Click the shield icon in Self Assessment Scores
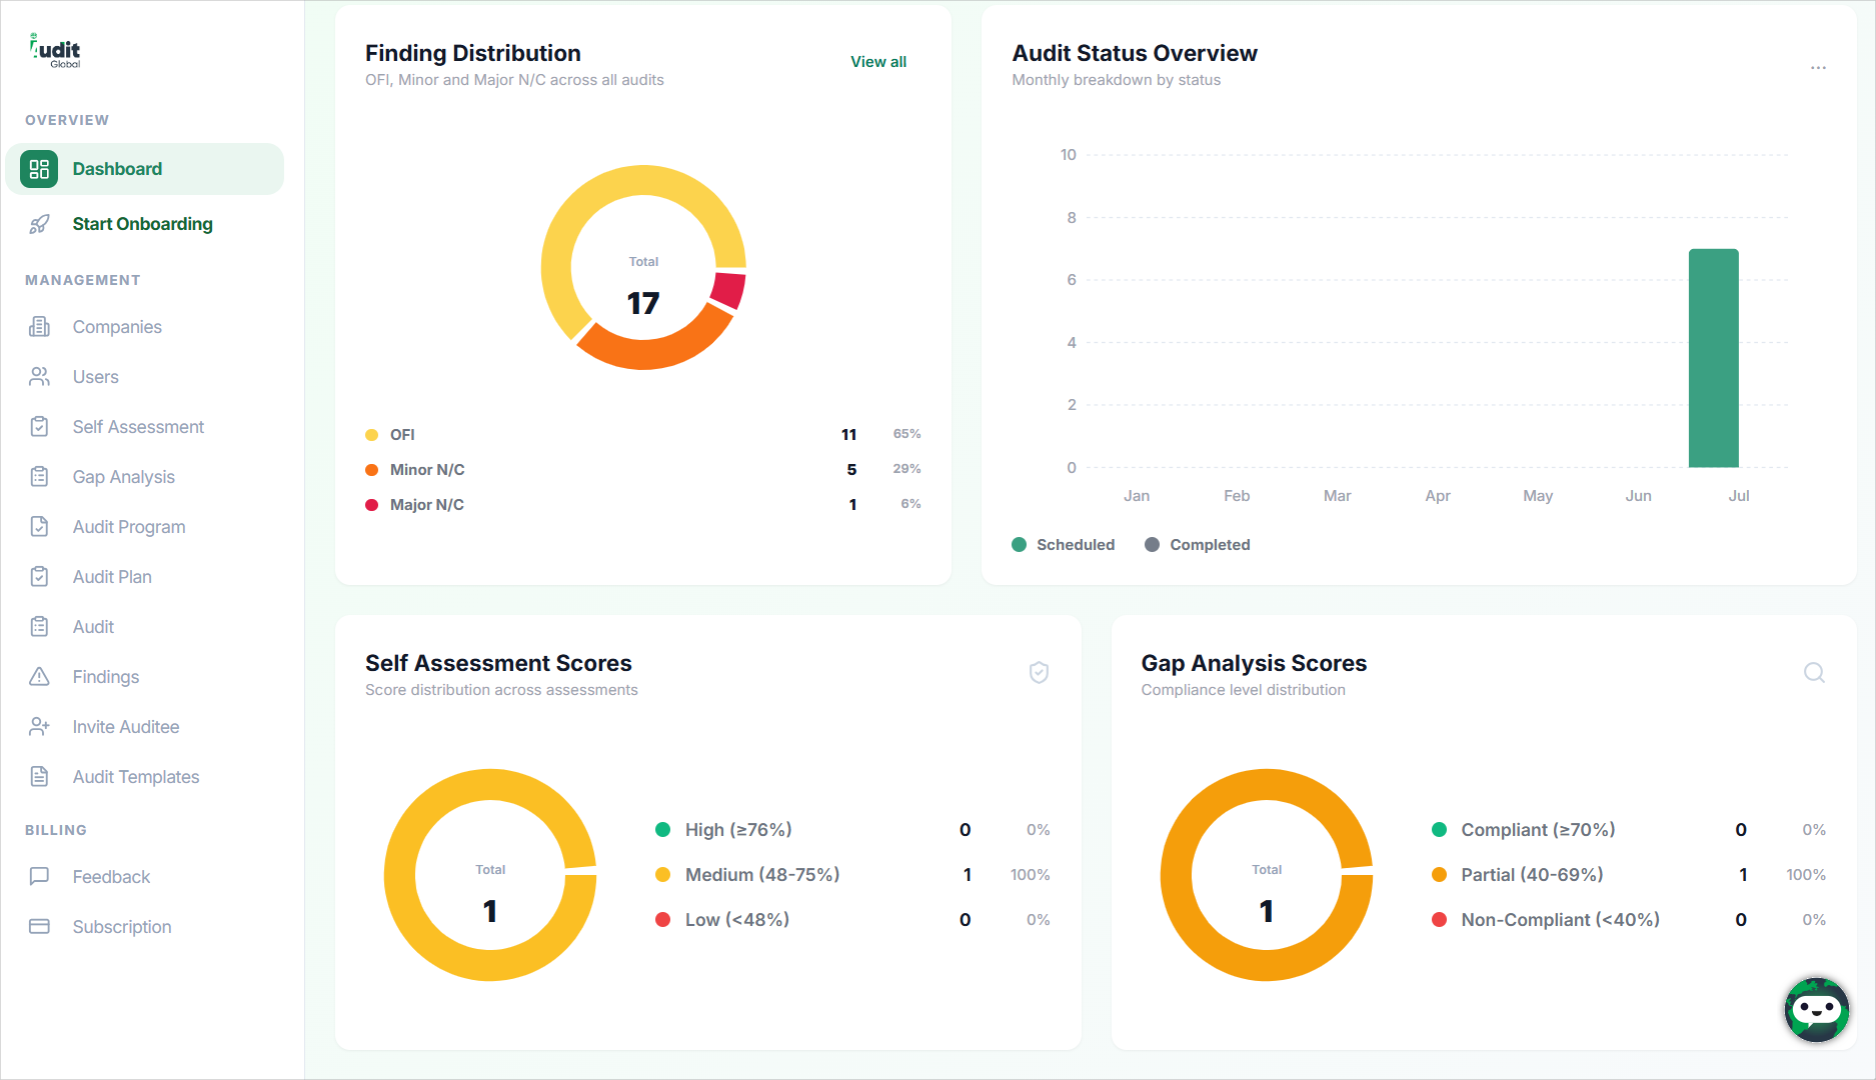 (x=1039, y=673)
